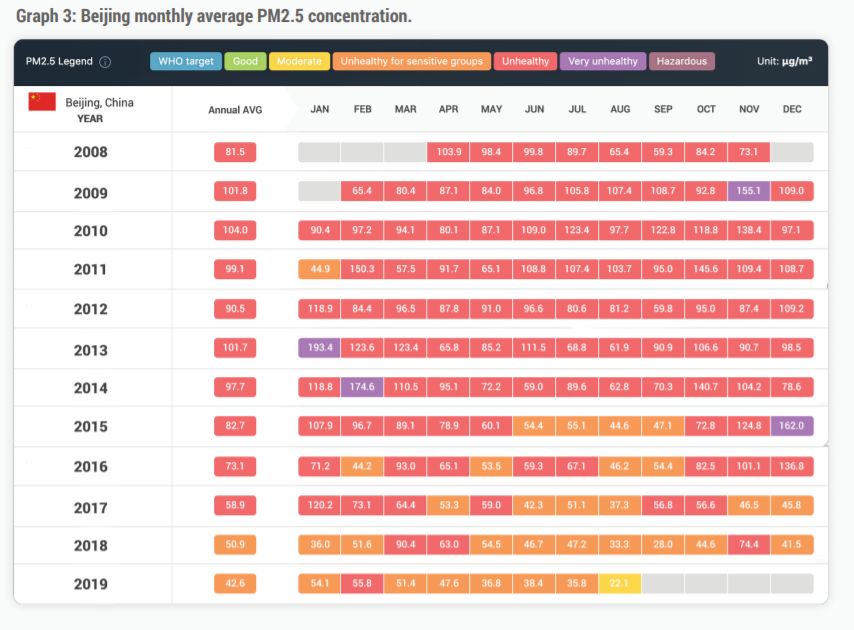Viewport: 854px width, 630px height.
Task: Click the 2010 annual average 104.0
Action: pos(235,230)
